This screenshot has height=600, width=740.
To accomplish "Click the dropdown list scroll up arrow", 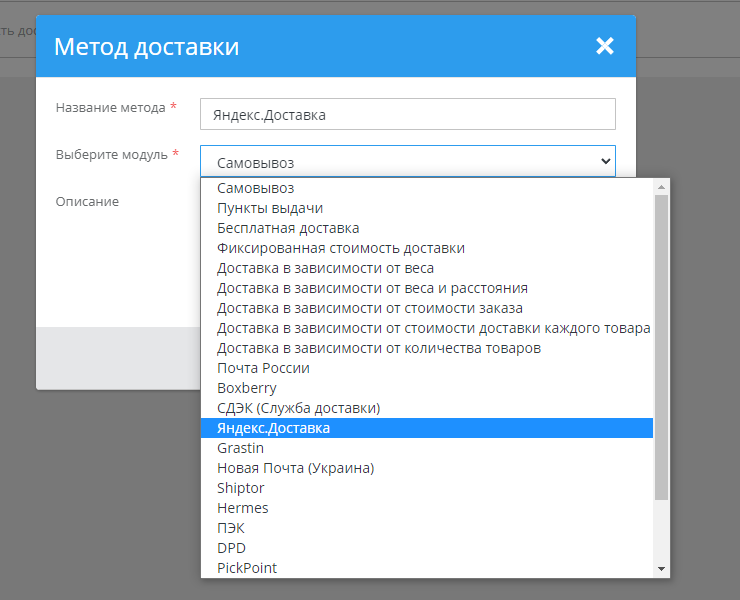I will tap(661, 187).
